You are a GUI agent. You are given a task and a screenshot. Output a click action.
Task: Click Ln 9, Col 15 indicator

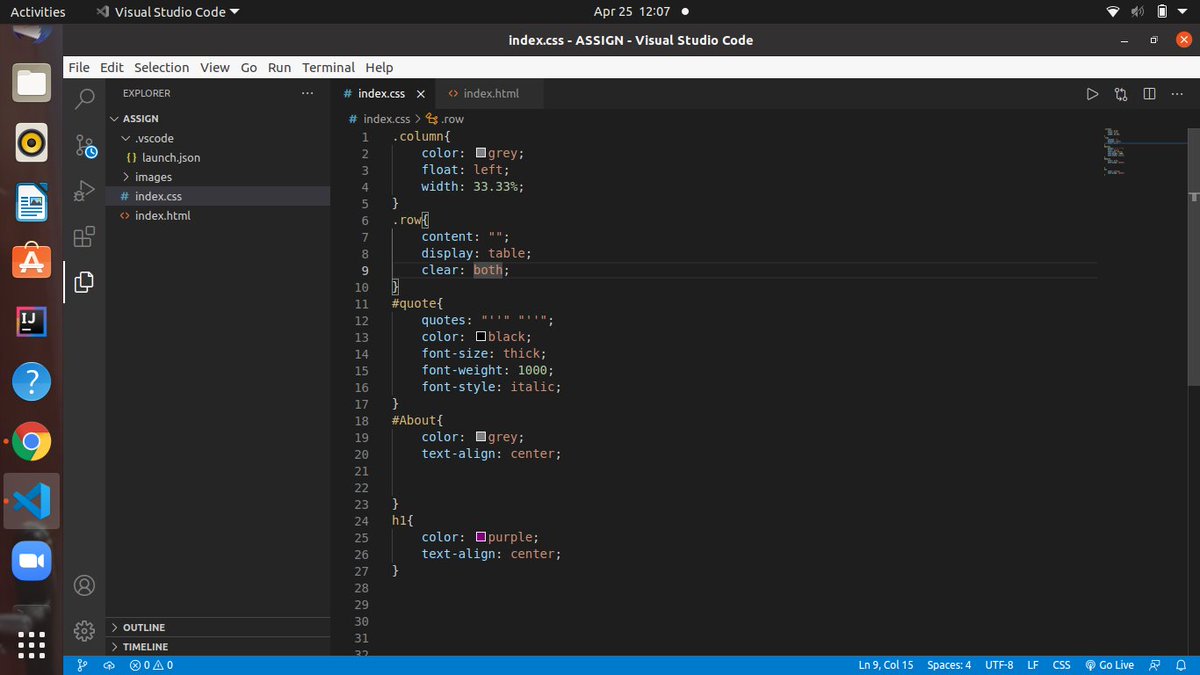click(886, 665)
